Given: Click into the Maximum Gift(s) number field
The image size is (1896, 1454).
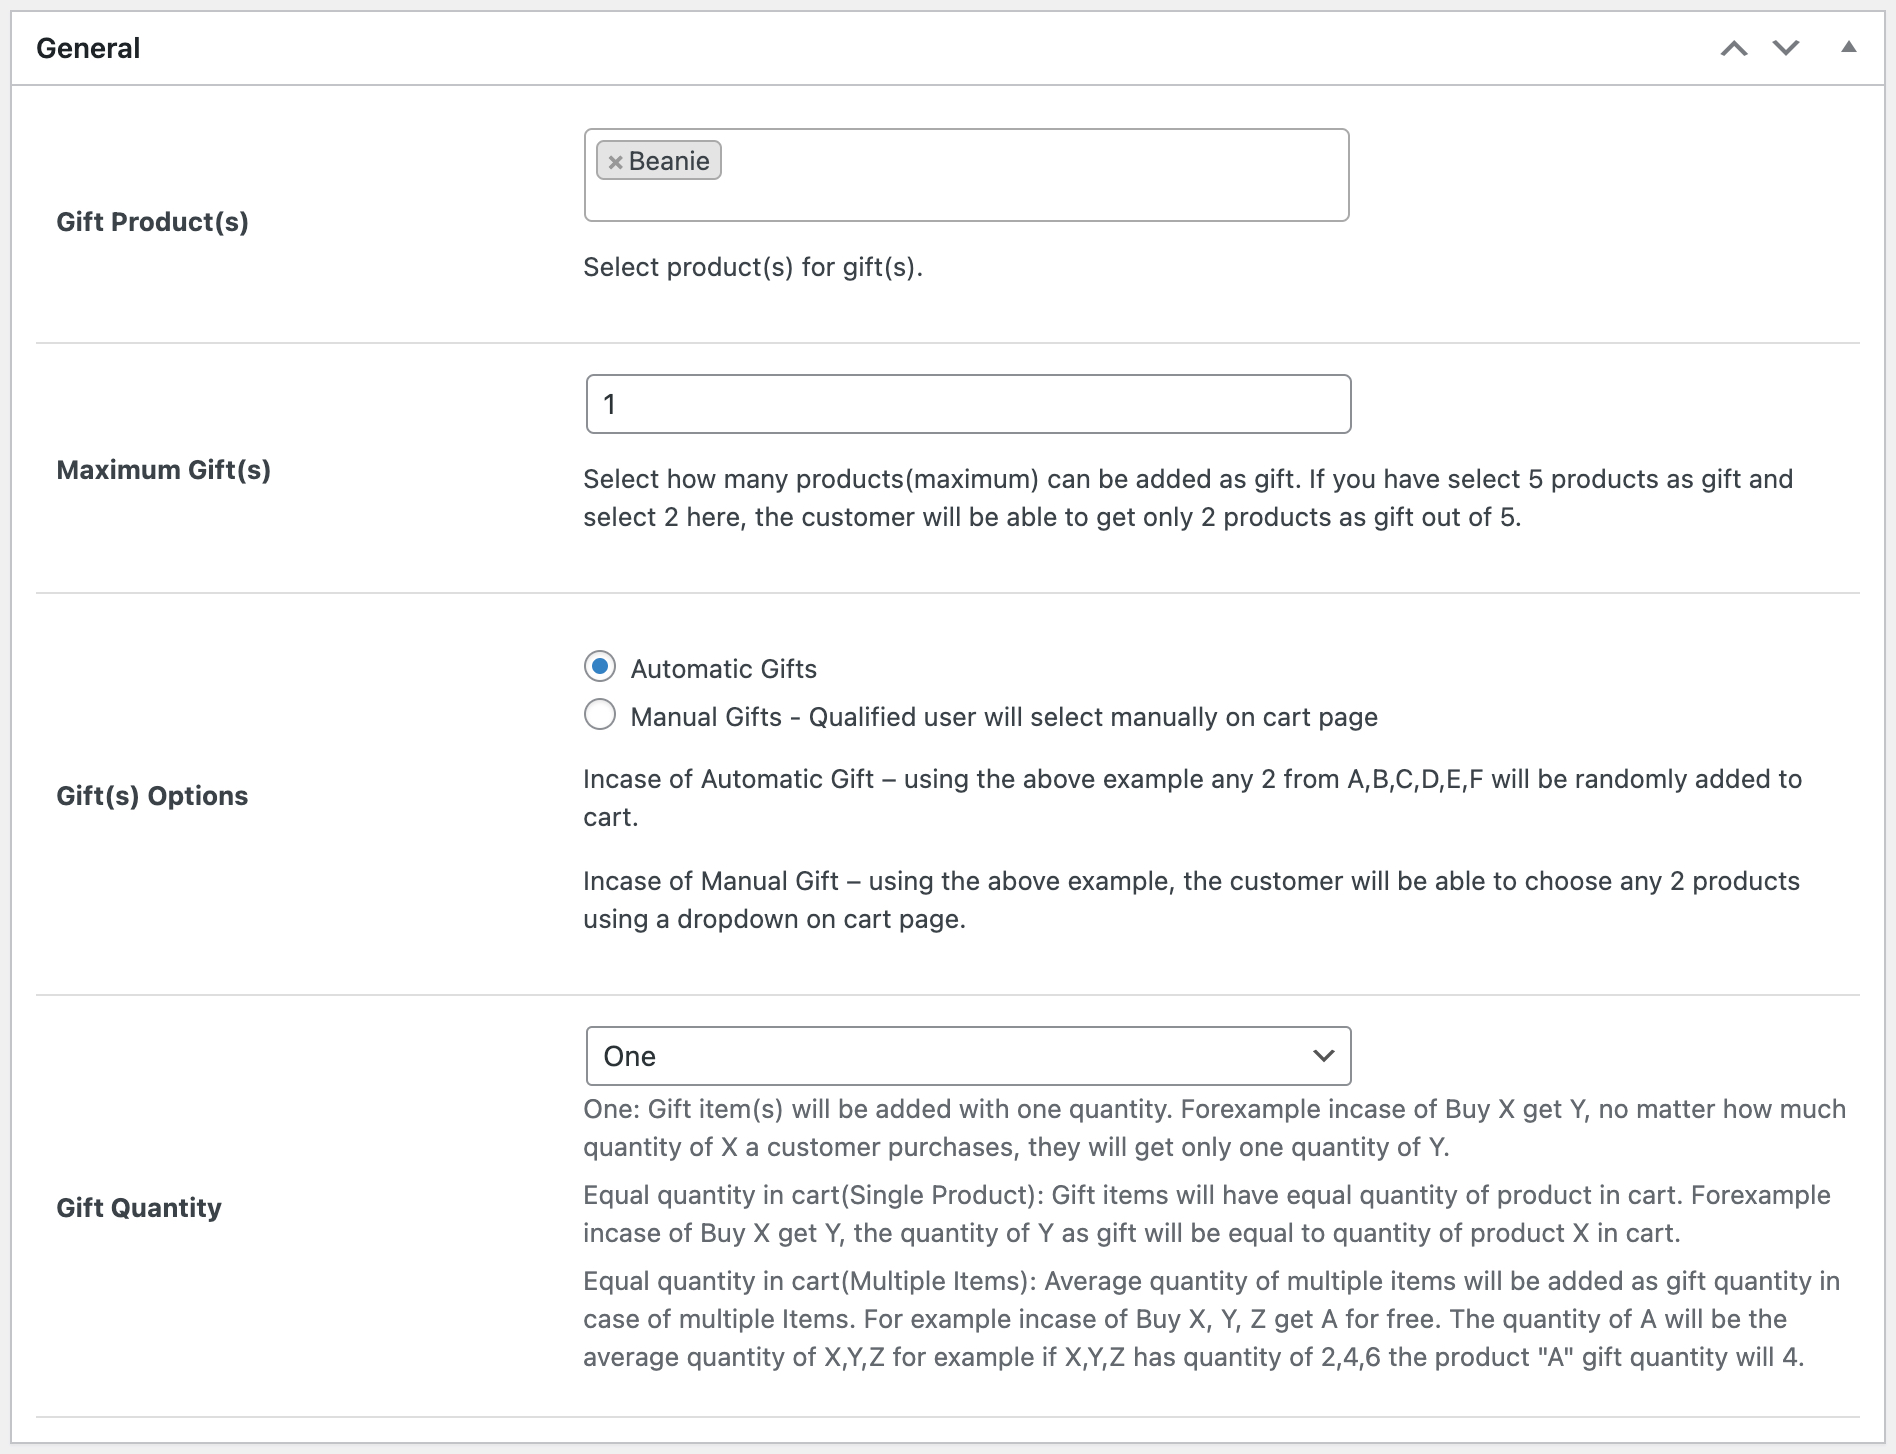Looking at the screenshot, I should (967, 404).
